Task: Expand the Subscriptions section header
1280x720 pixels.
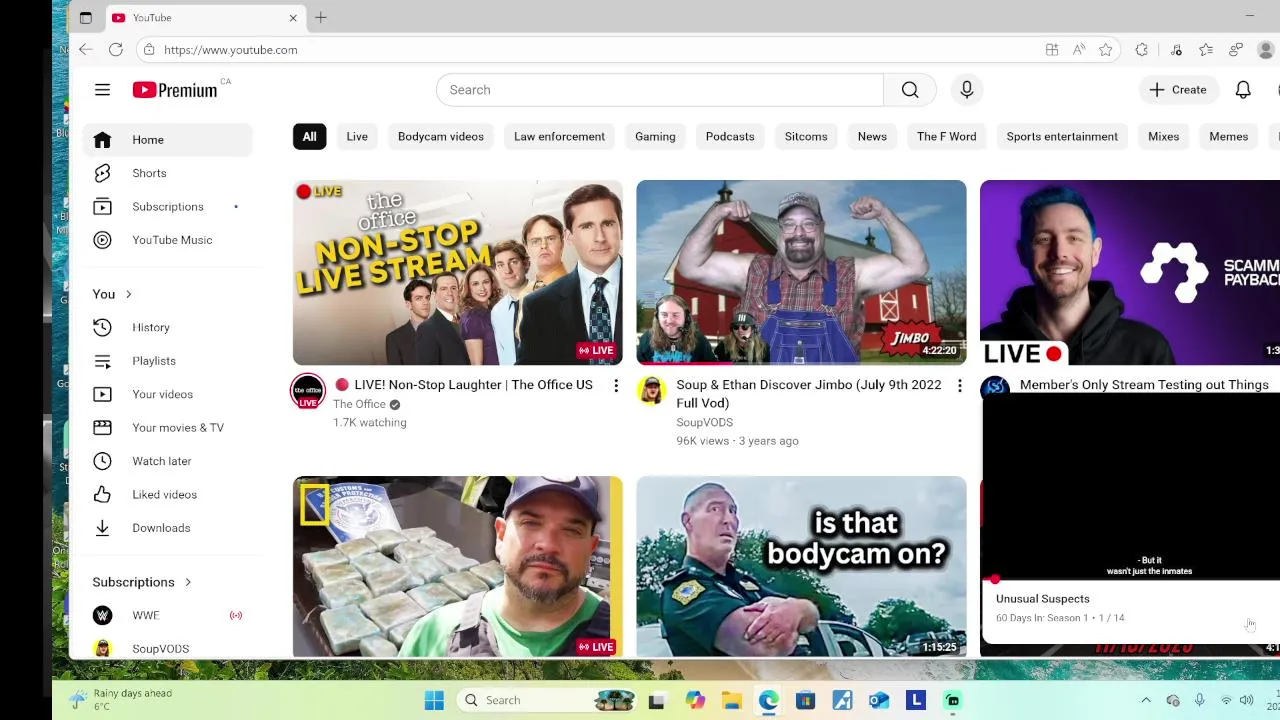Action: coord(142,582)
